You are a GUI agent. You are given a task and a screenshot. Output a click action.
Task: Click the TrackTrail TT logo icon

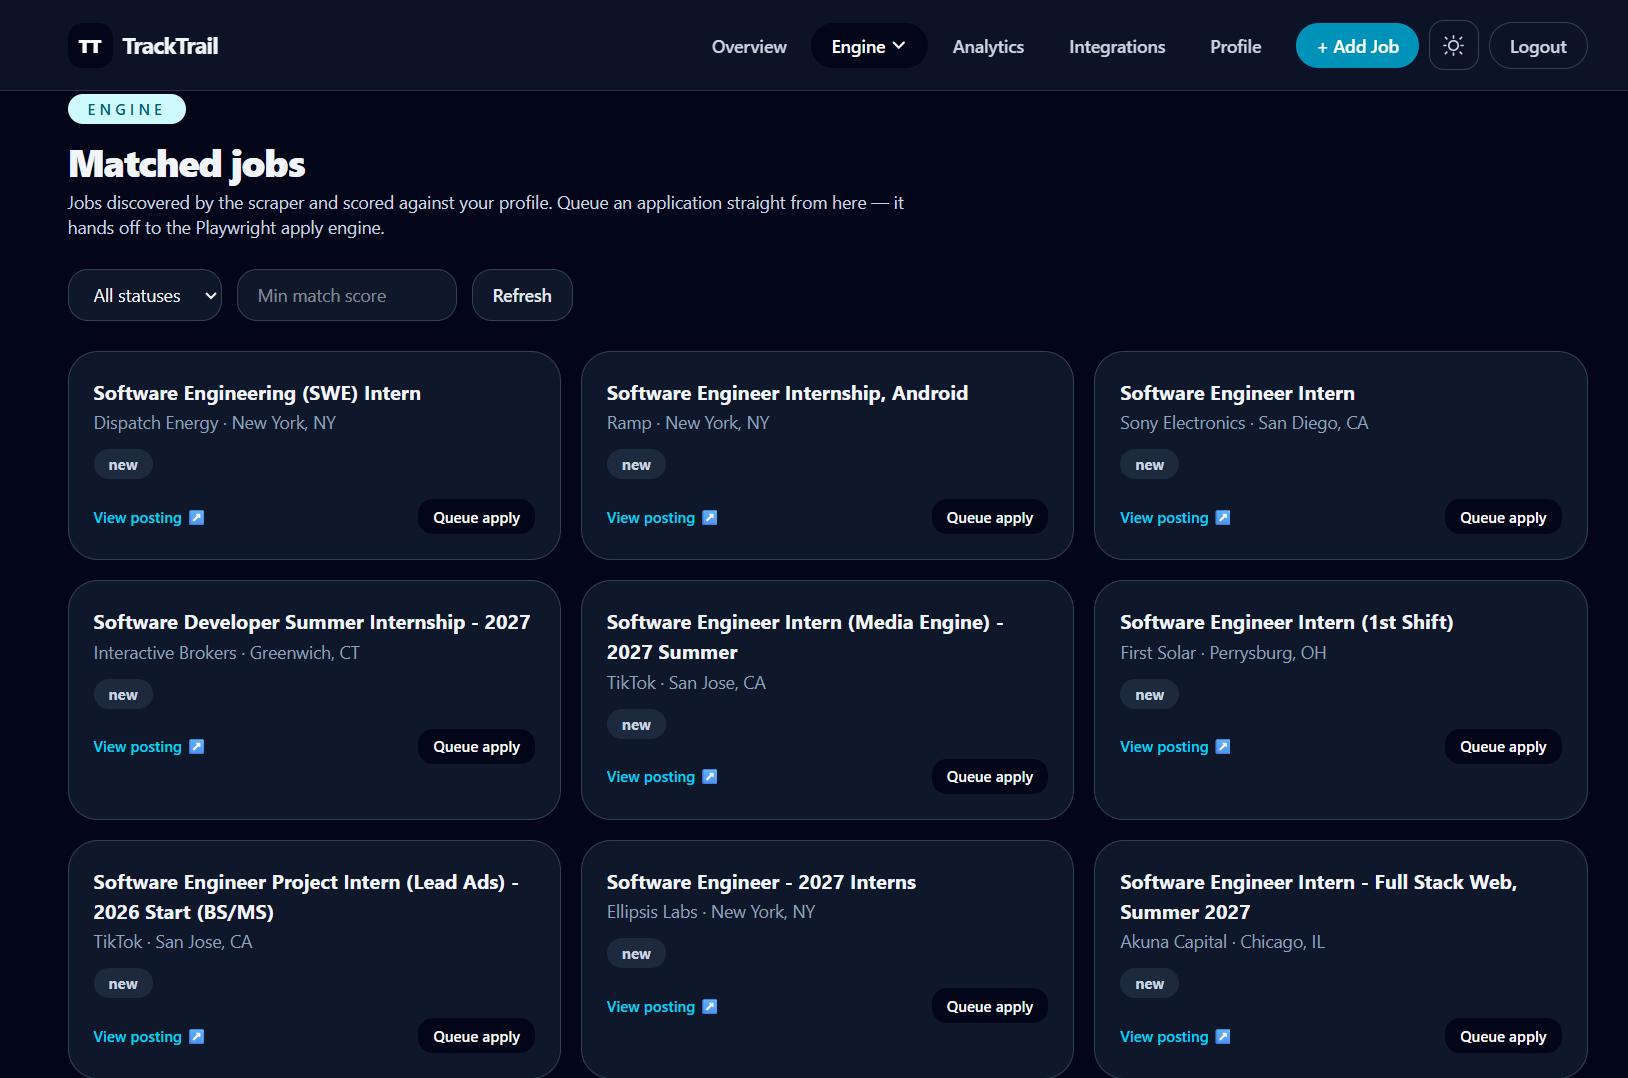(x=90, y=46)
